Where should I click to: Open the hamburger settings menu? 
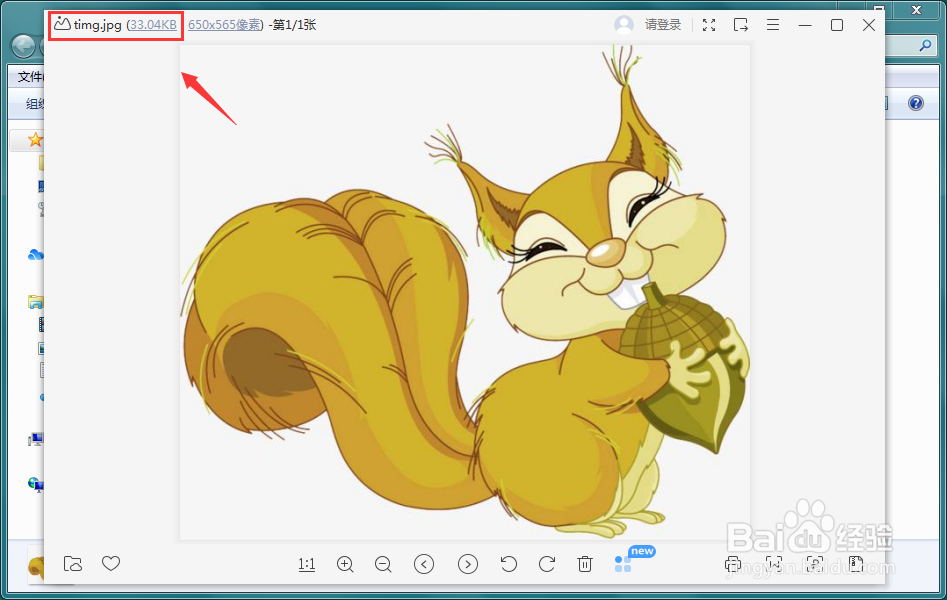point(772,24)
